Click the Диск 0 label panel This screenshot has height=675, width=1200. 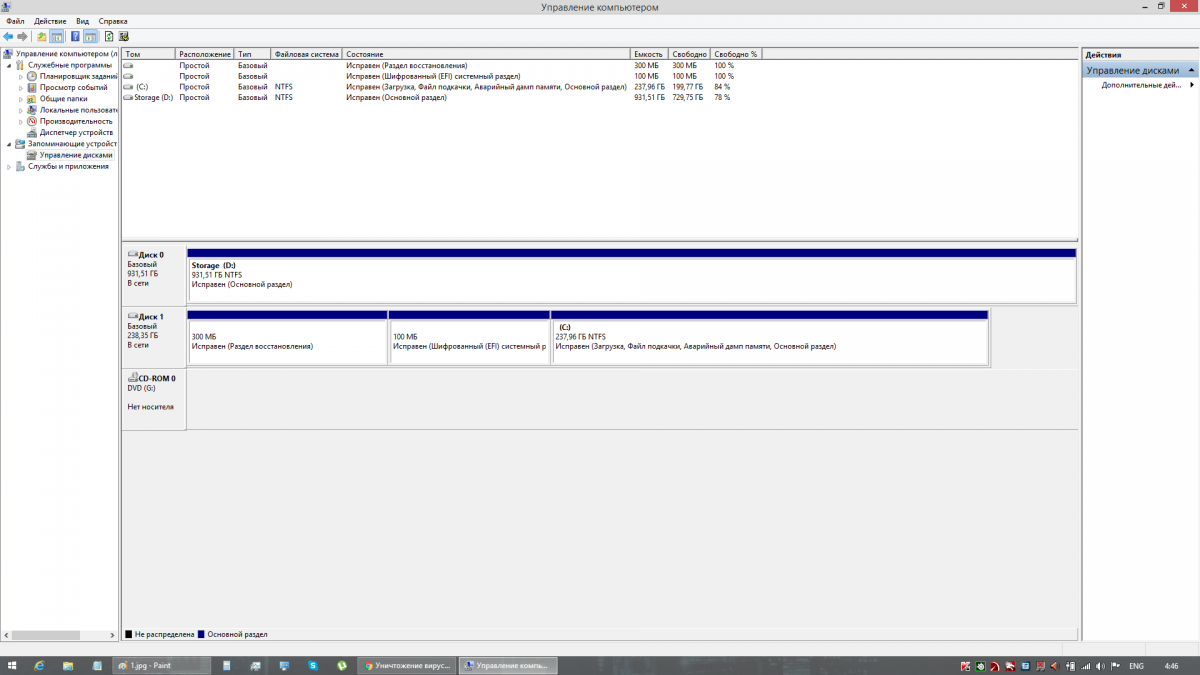point(154,275)
